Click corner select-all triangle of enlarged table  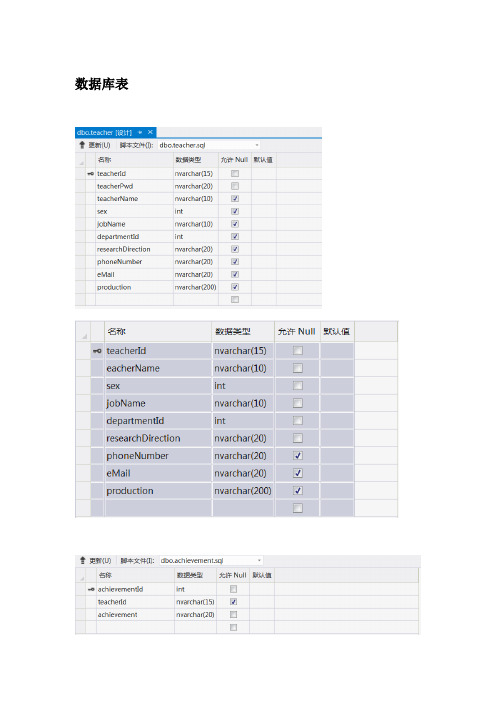tap(84, 336)
